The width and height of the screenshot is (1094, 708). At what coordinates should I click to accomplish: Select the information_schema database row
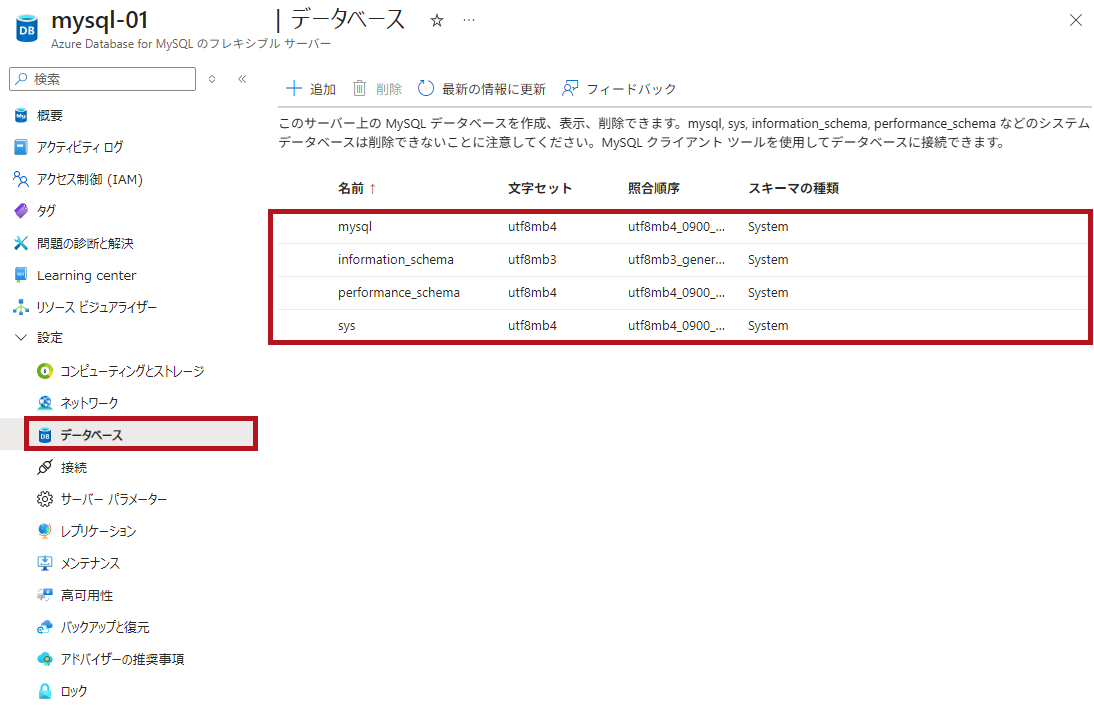[x=395, y=260]
